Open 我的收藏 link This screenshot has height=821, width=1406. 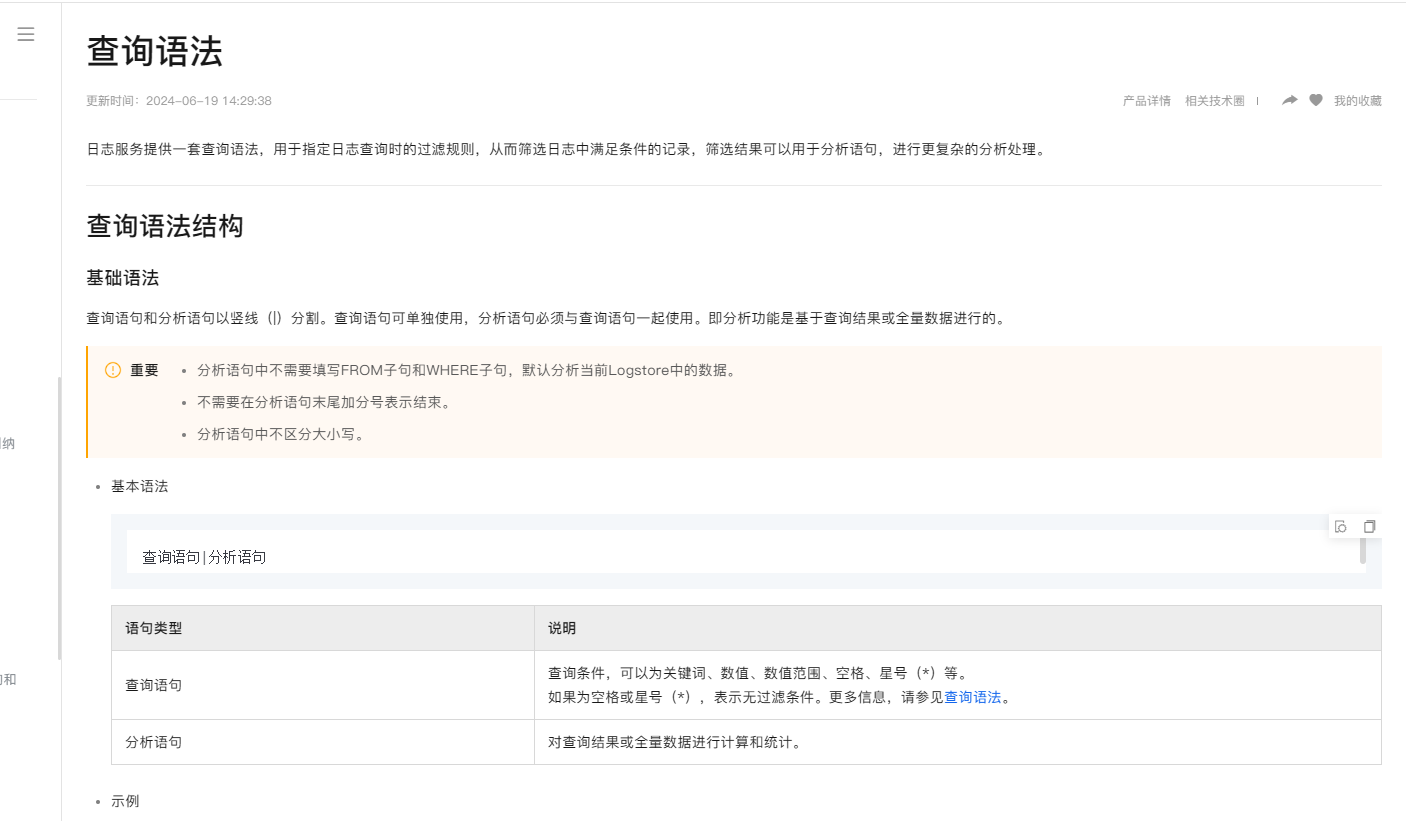point(1358,101)
